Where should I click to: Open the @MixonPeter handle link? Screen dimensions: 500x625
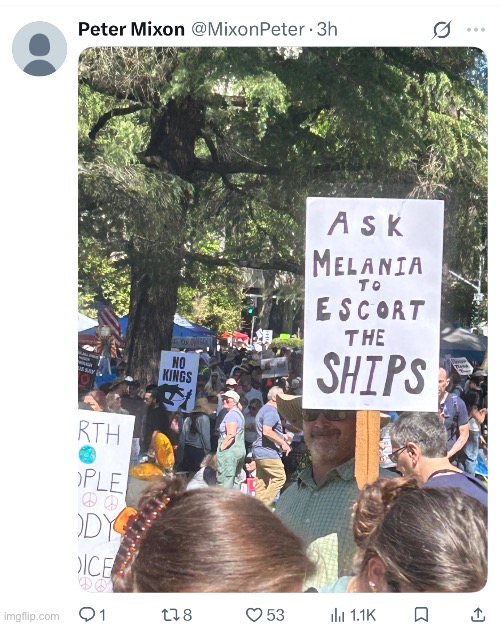(248, 29)
